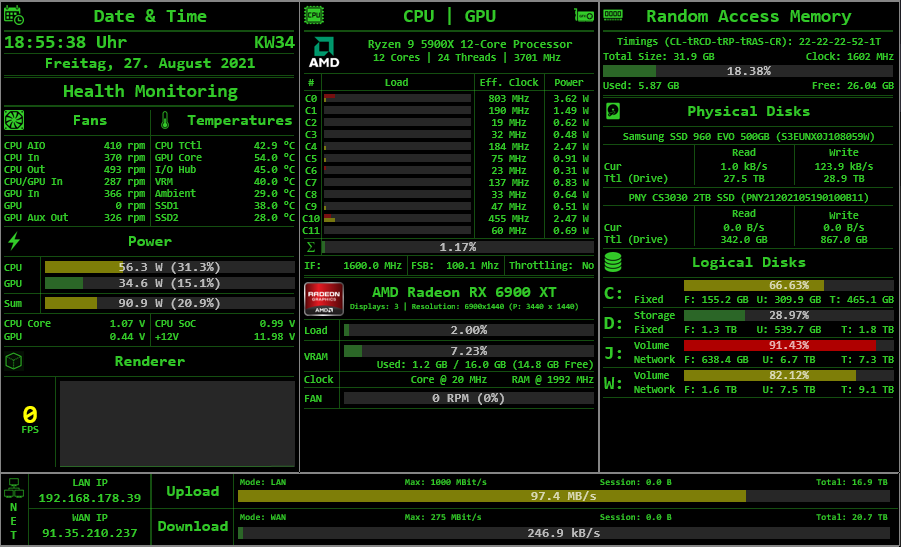
Task: Click the CPU chip icon left of CPU | GPU
Action: click(314, 14)
